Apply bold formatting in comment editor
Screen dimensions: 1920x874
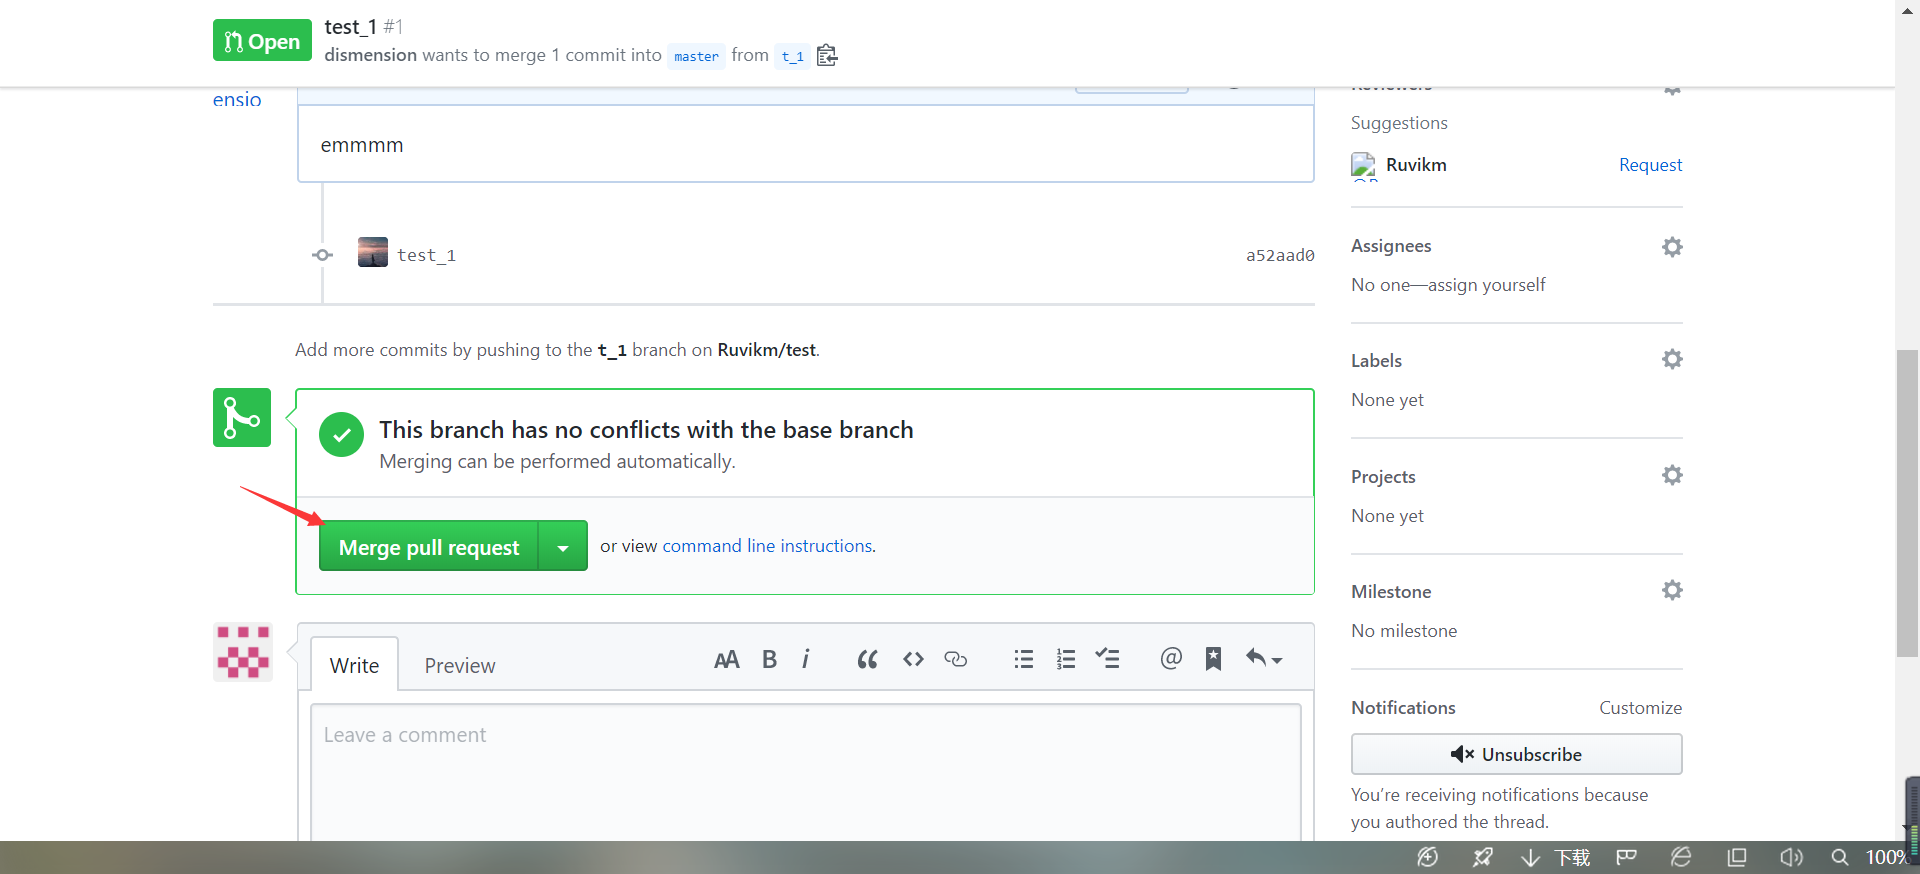tap(769, 659)
